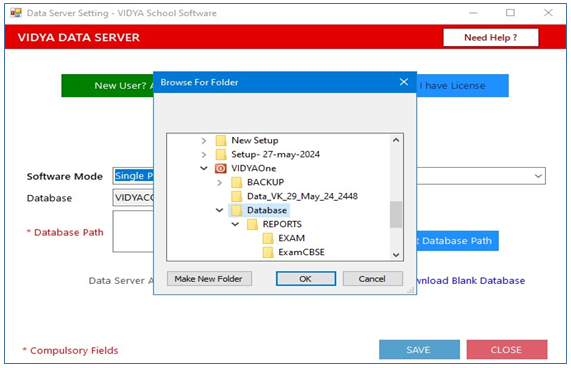The image size is (571, 368).
Task: Click the ExamCBSE folder icon
Action: (268, 252)
